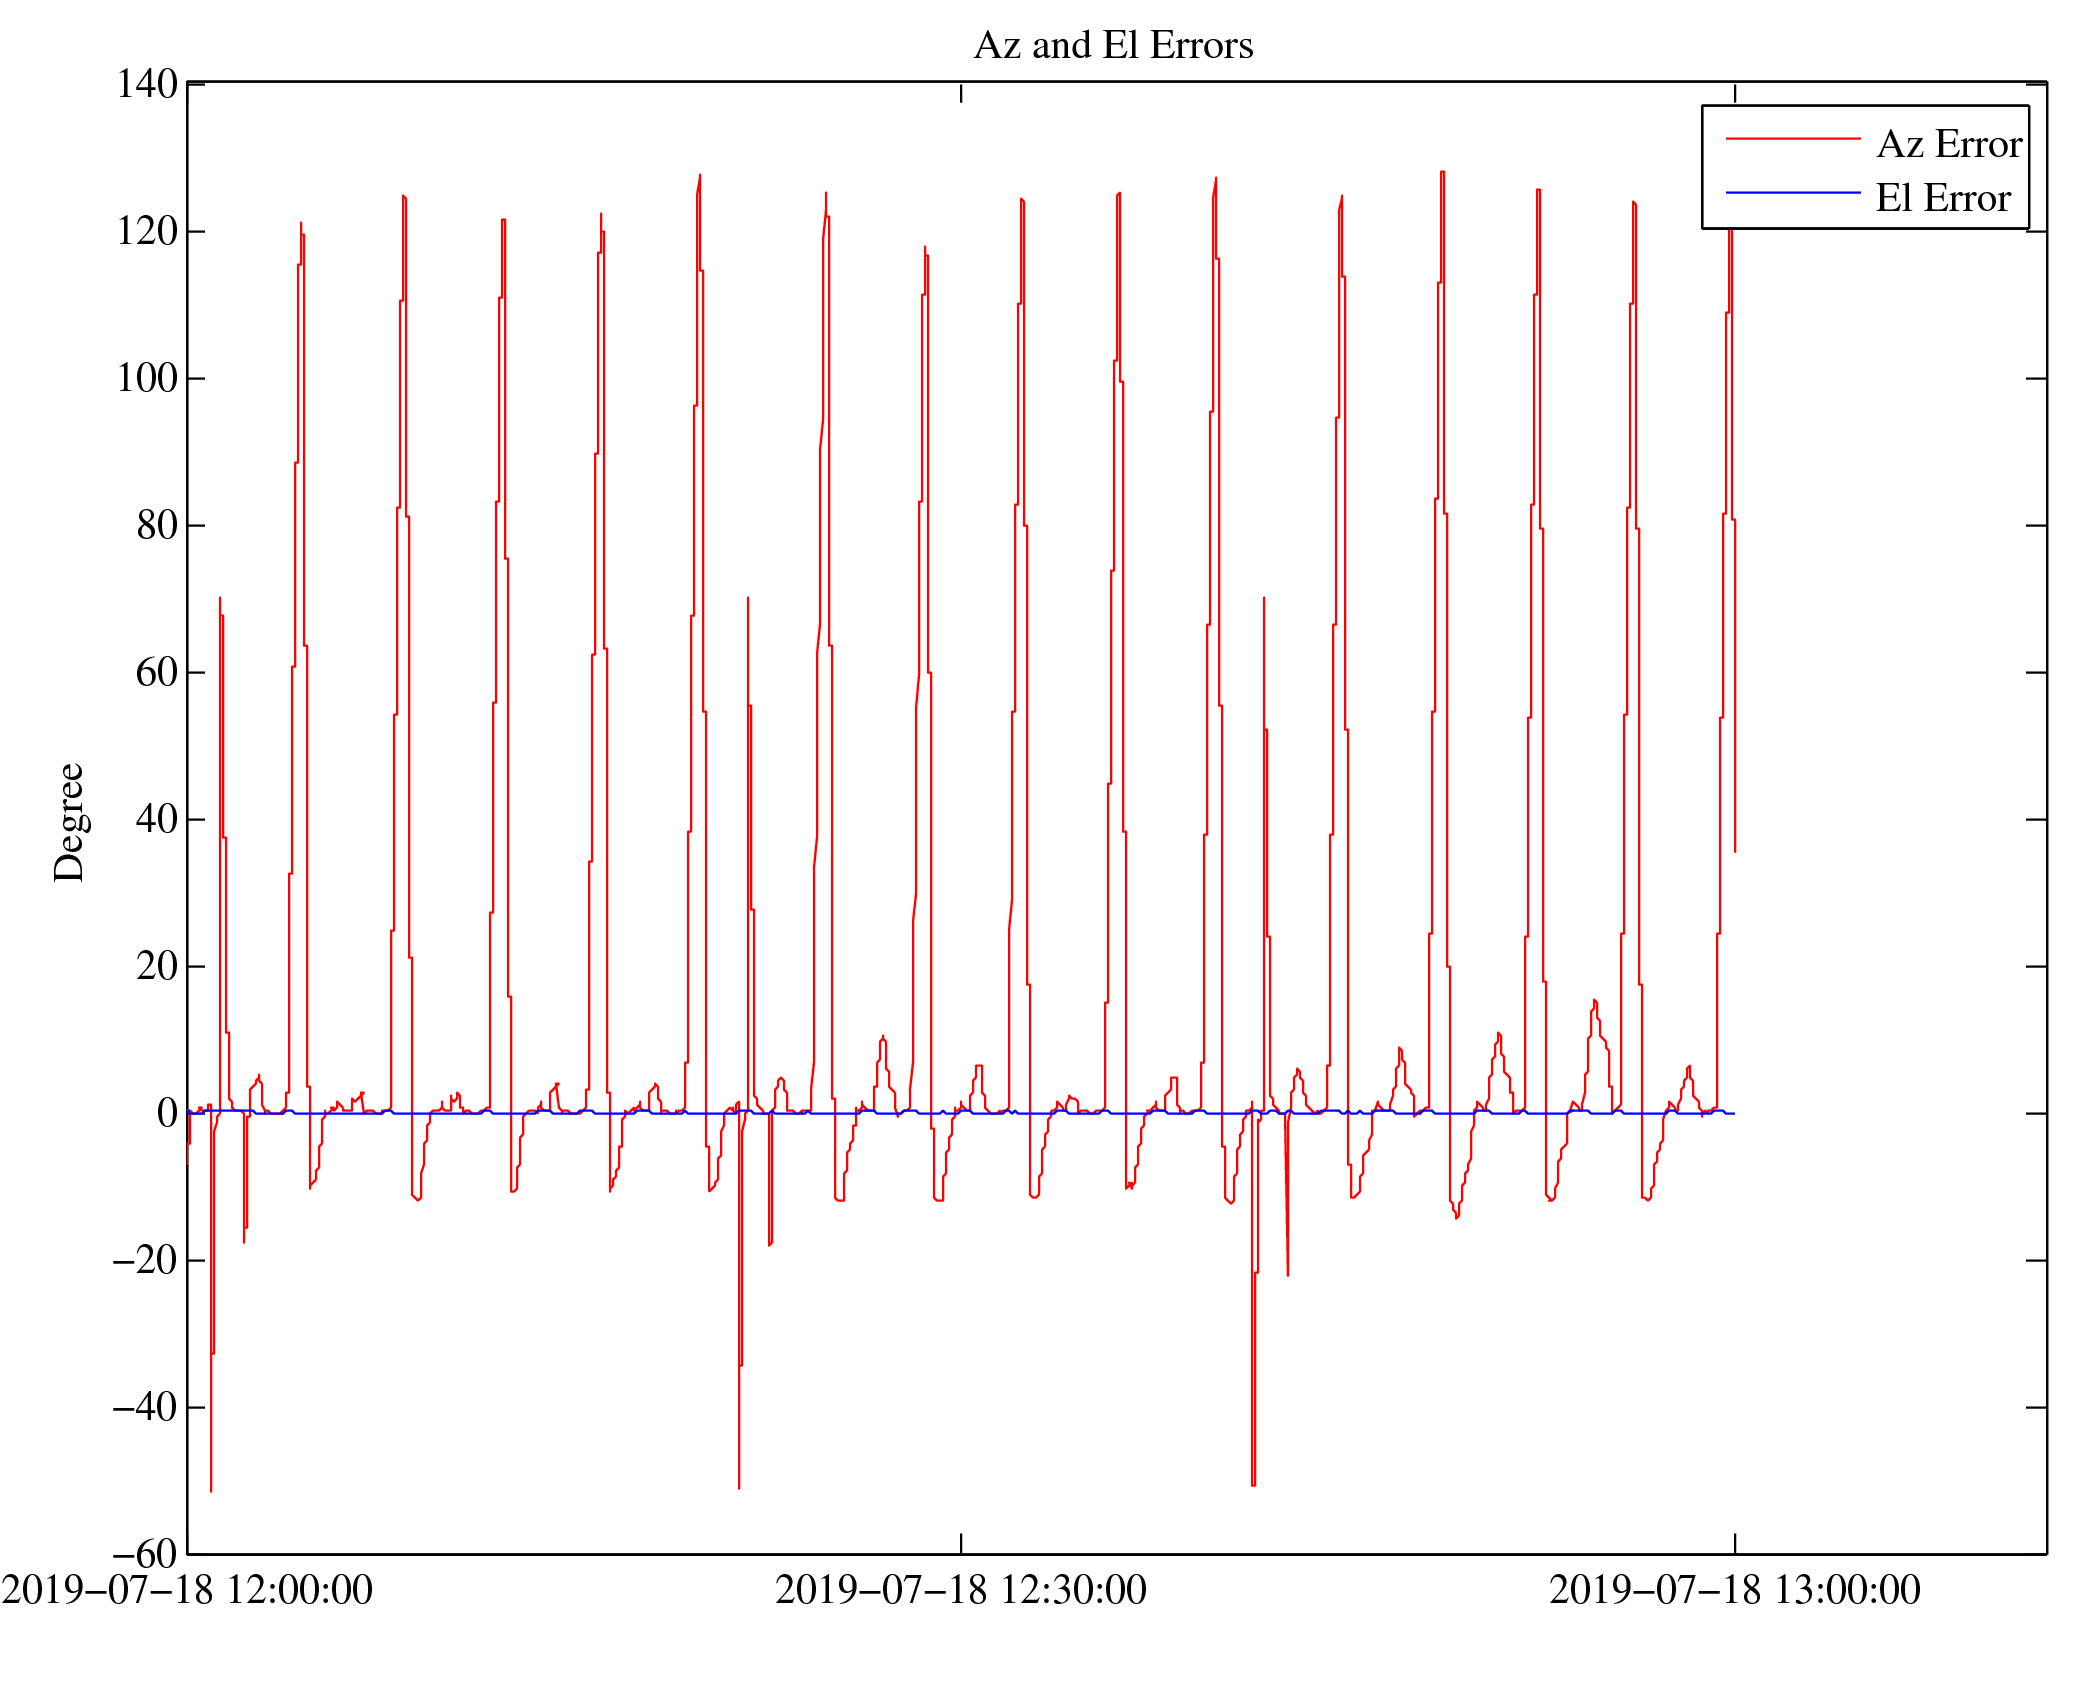Viewport: 2075px width, 1683px height.
Task: Click the 80 y-axis tick label
Action: [x=157, y=525]
